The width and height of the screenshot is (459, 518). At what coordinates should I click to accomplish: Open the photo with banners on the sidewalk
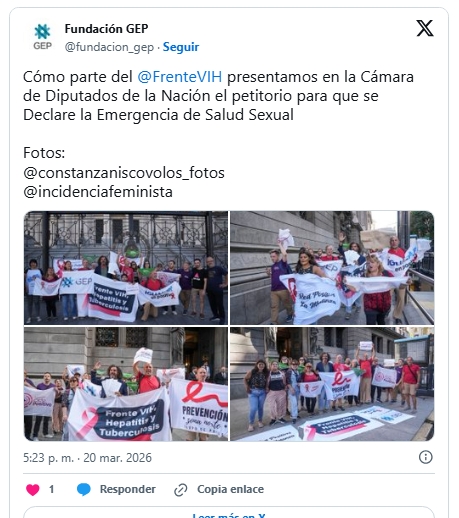pos(332,384)
